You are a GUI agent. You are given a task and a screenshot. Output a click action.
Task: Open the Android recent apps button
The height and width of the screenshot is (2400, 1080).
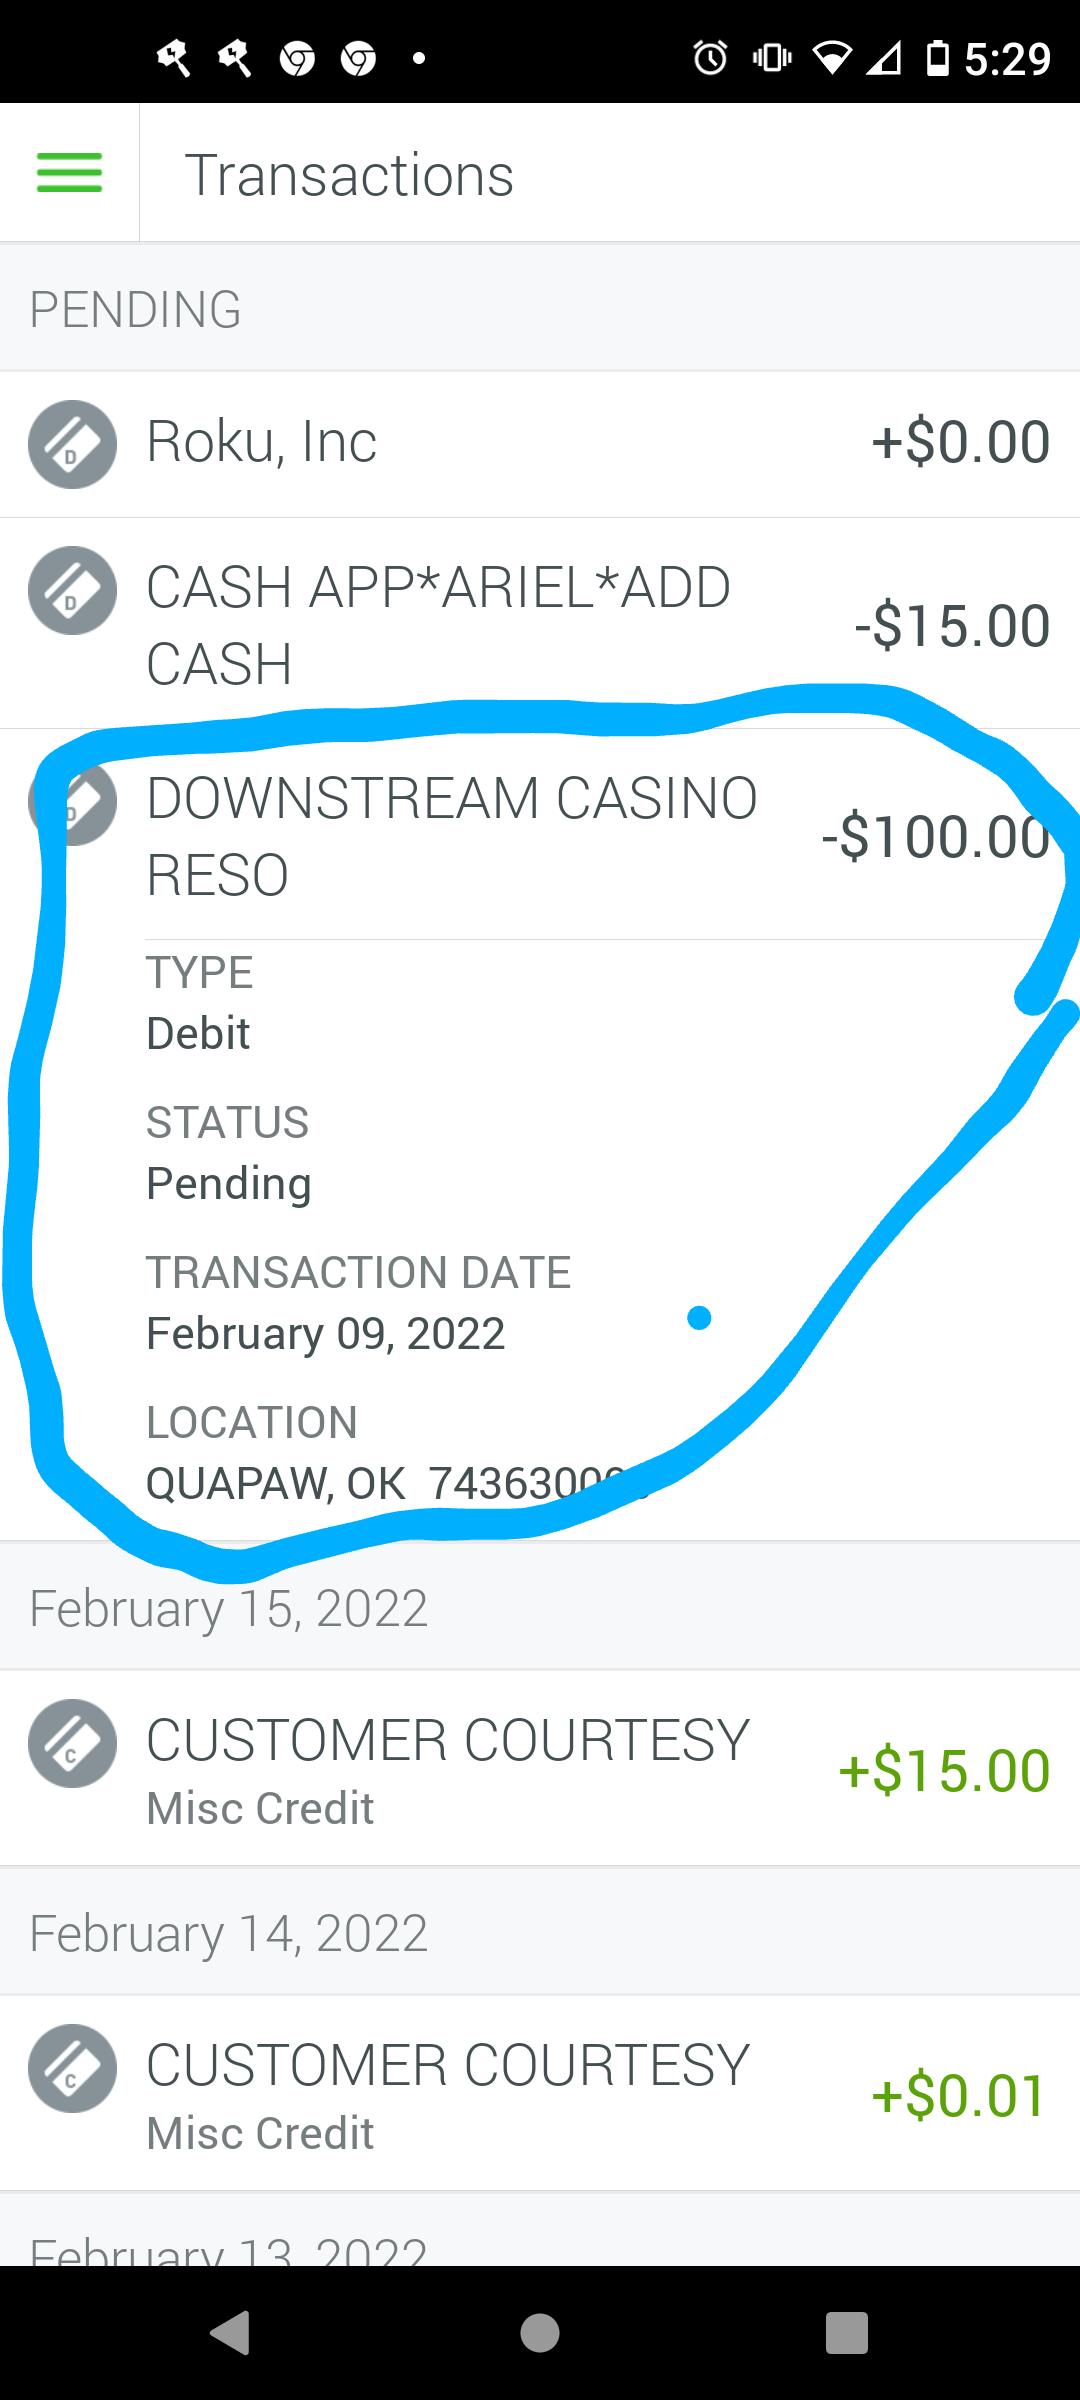pyautogui.click(x=846, y=2333)
